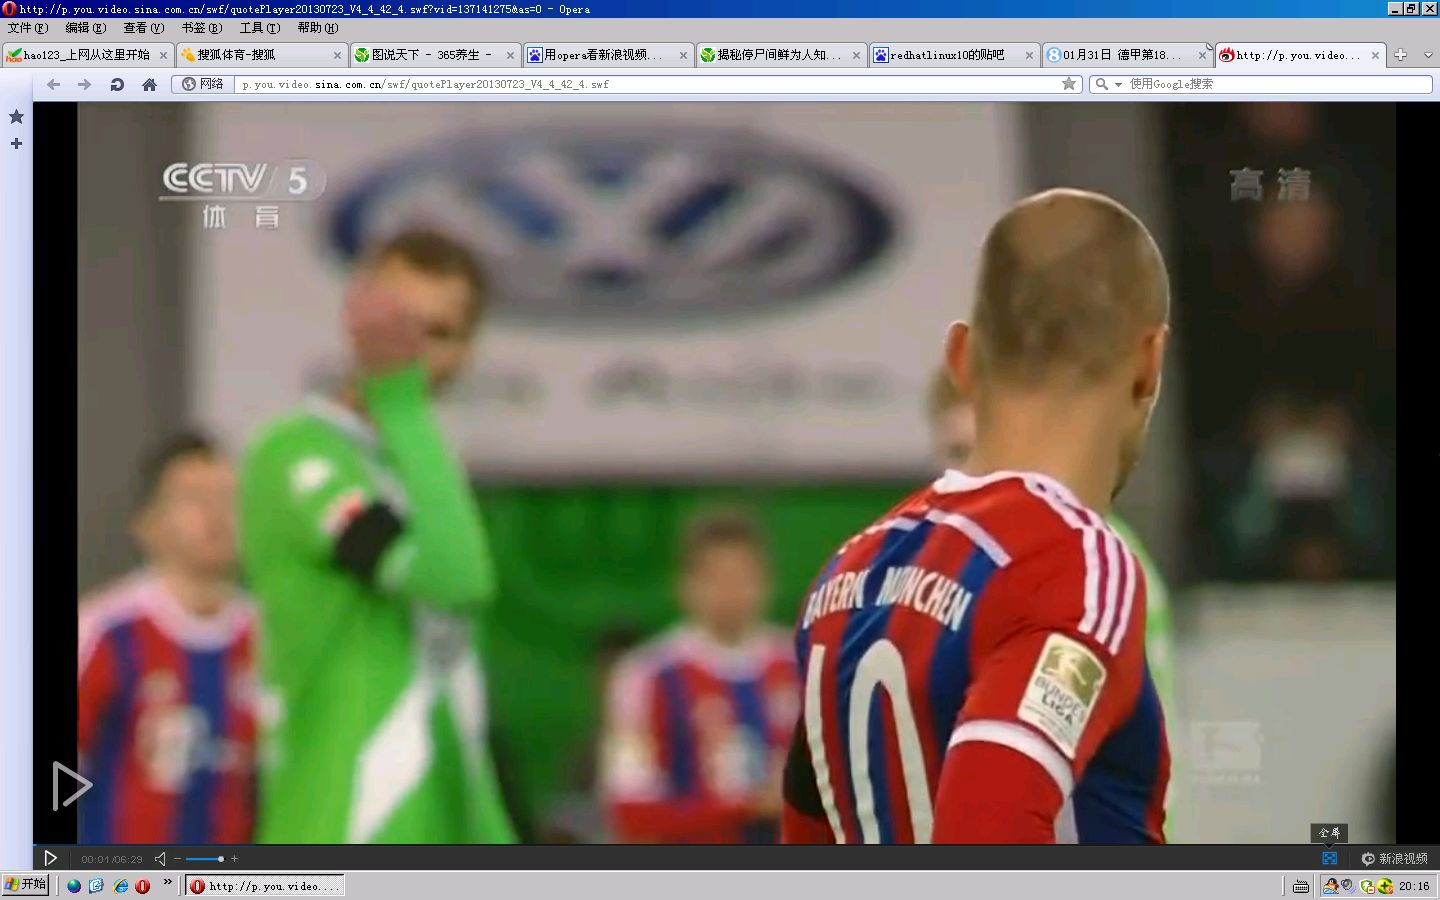Close the redhatlinux10的贴吧 tab
The image size is (1440, 900).
click(x=1029, y=56)
